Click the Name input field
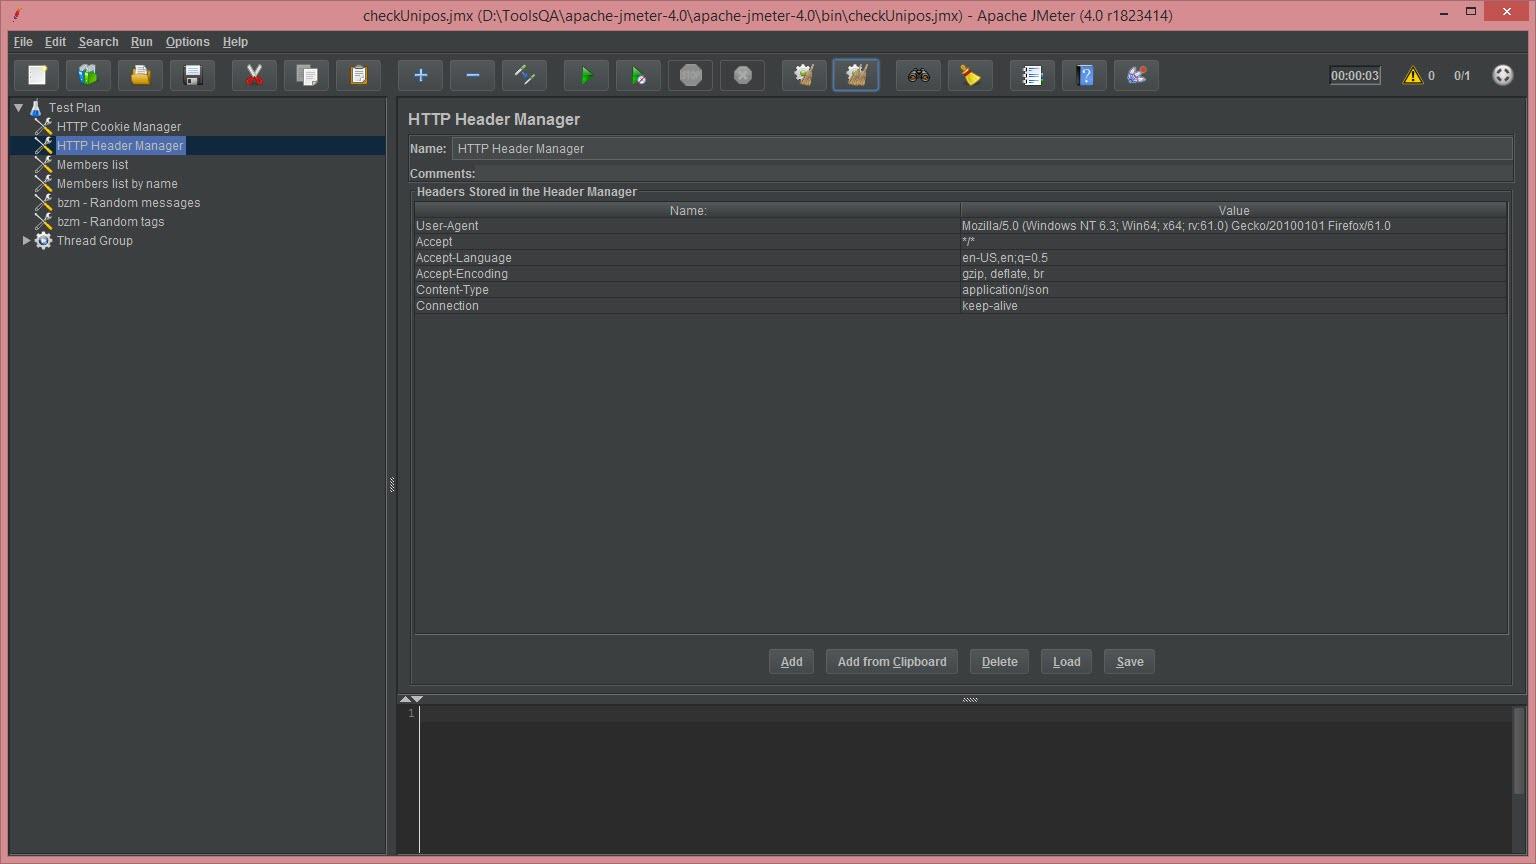Viewport: 1536px width, 864px height. (982, 149)
